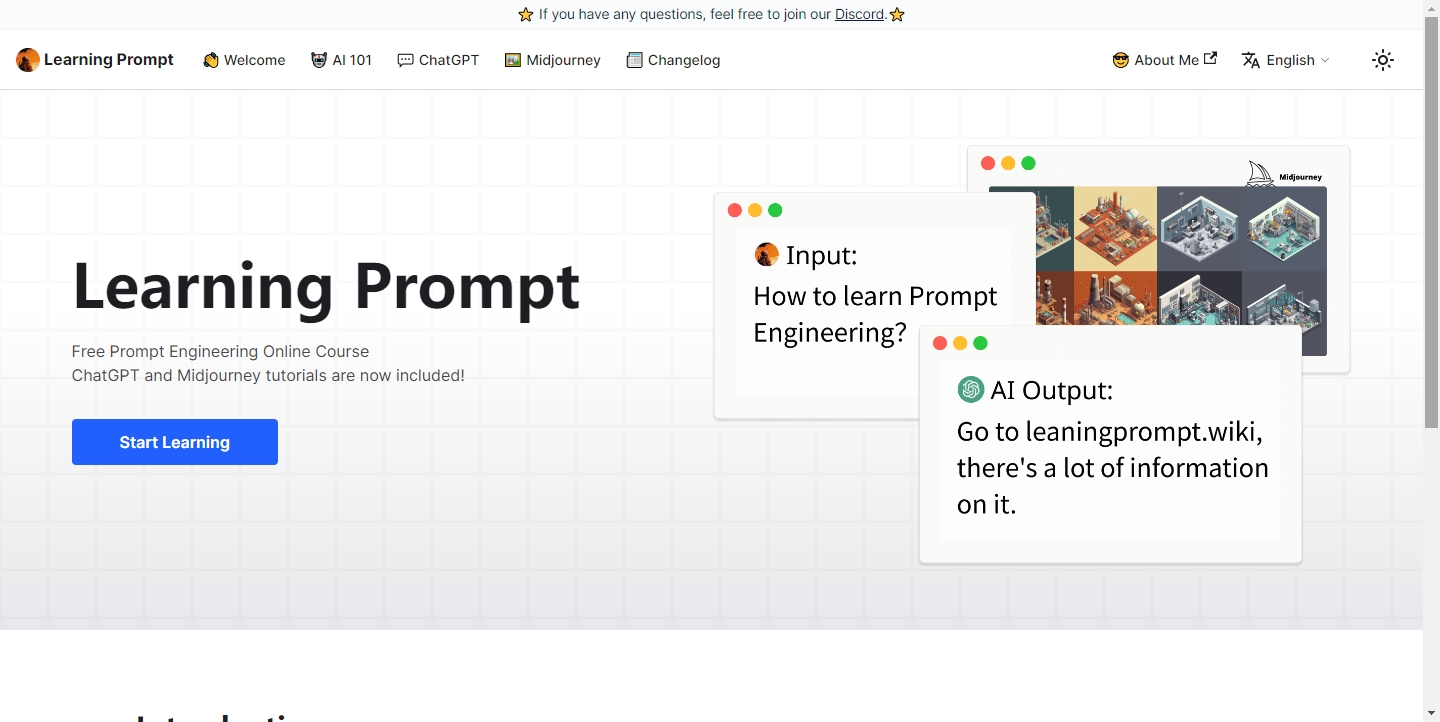
Task: Click the yellow dot on Input window
Action: pos(755,210)
